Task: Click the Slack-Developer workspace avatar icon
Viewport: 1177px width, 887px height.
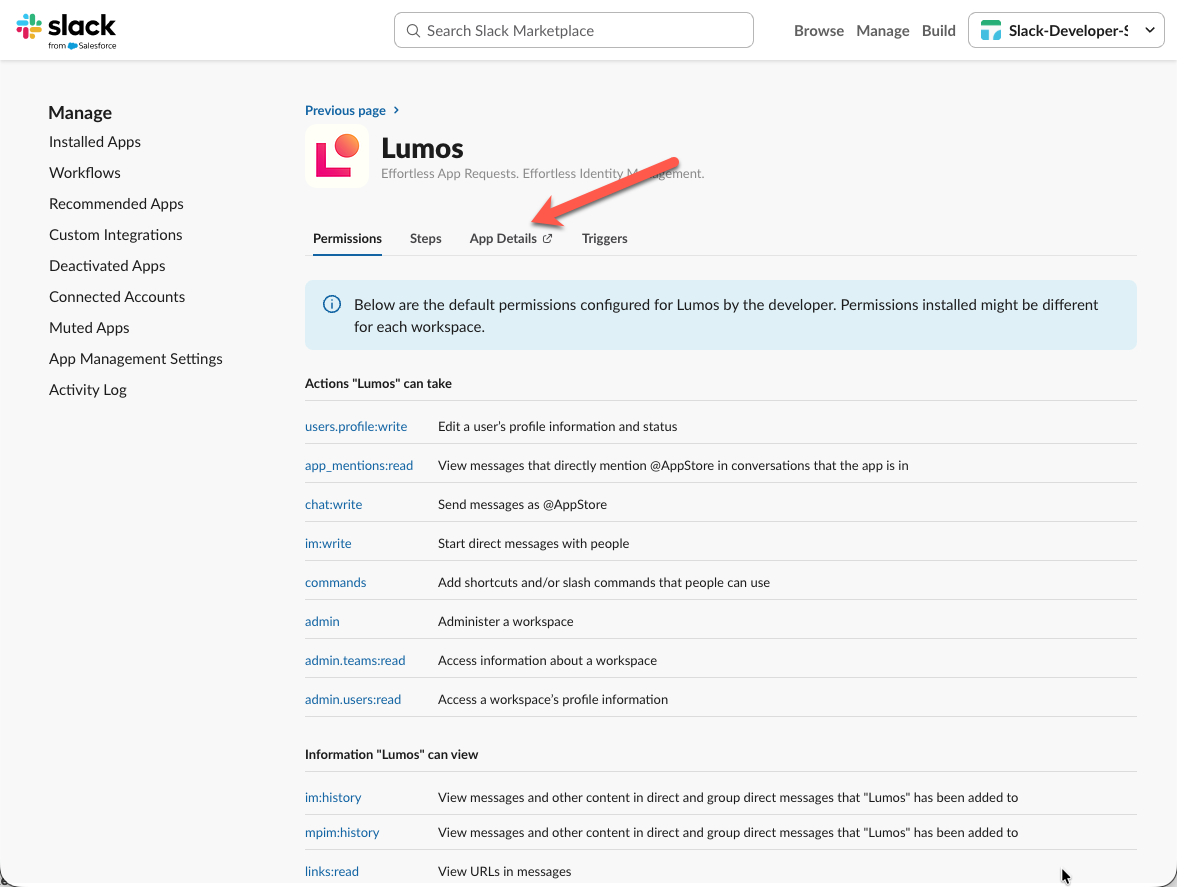Action: [990, 31]
